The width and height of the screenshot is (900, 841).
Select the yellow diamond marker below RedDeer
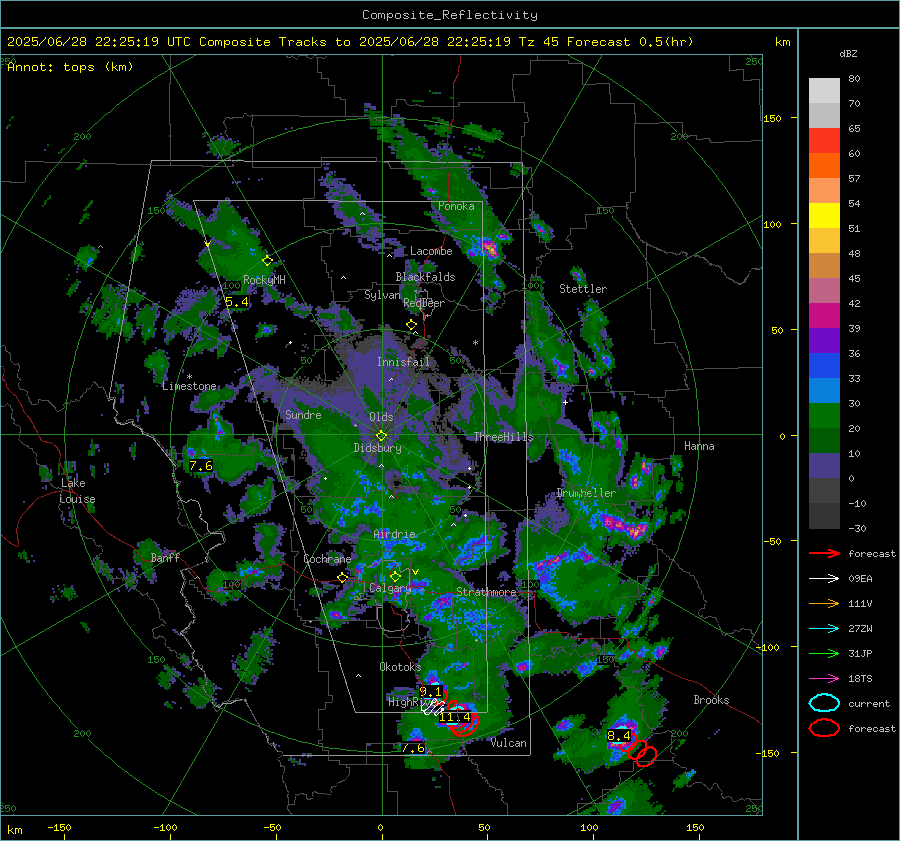(411, 325)
